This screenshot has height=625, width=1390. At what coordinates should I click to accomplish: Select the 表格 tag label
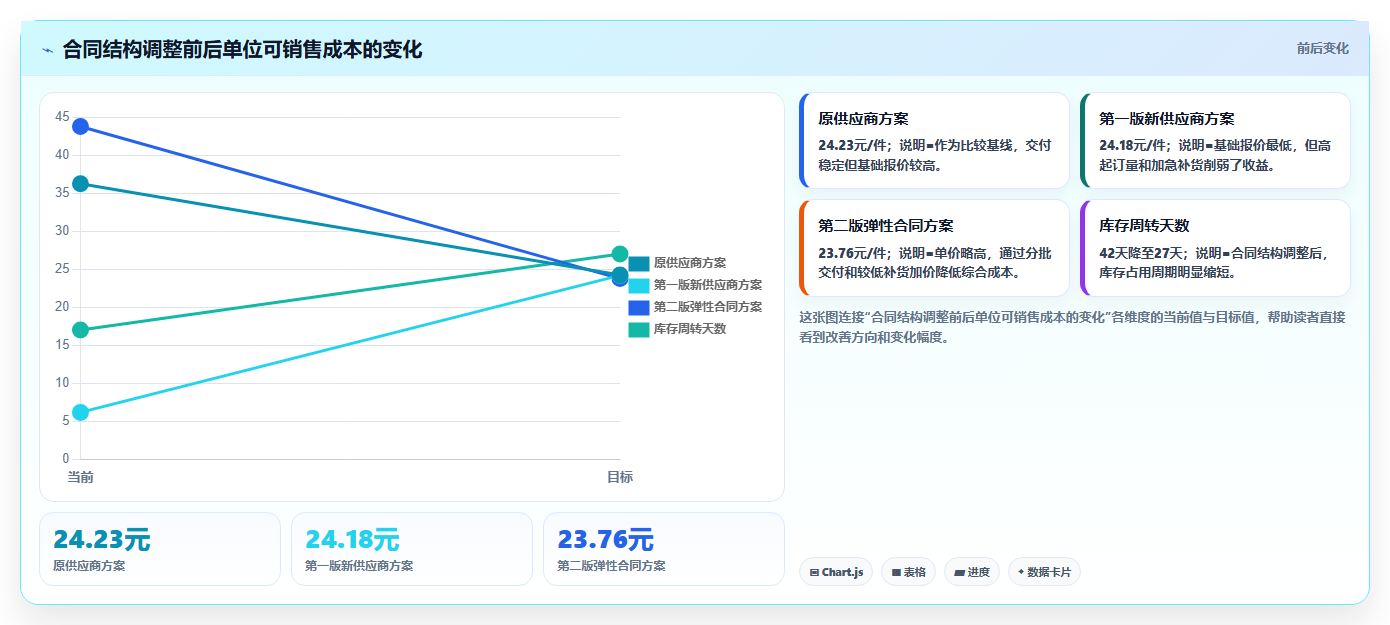[x=915, y=573]
